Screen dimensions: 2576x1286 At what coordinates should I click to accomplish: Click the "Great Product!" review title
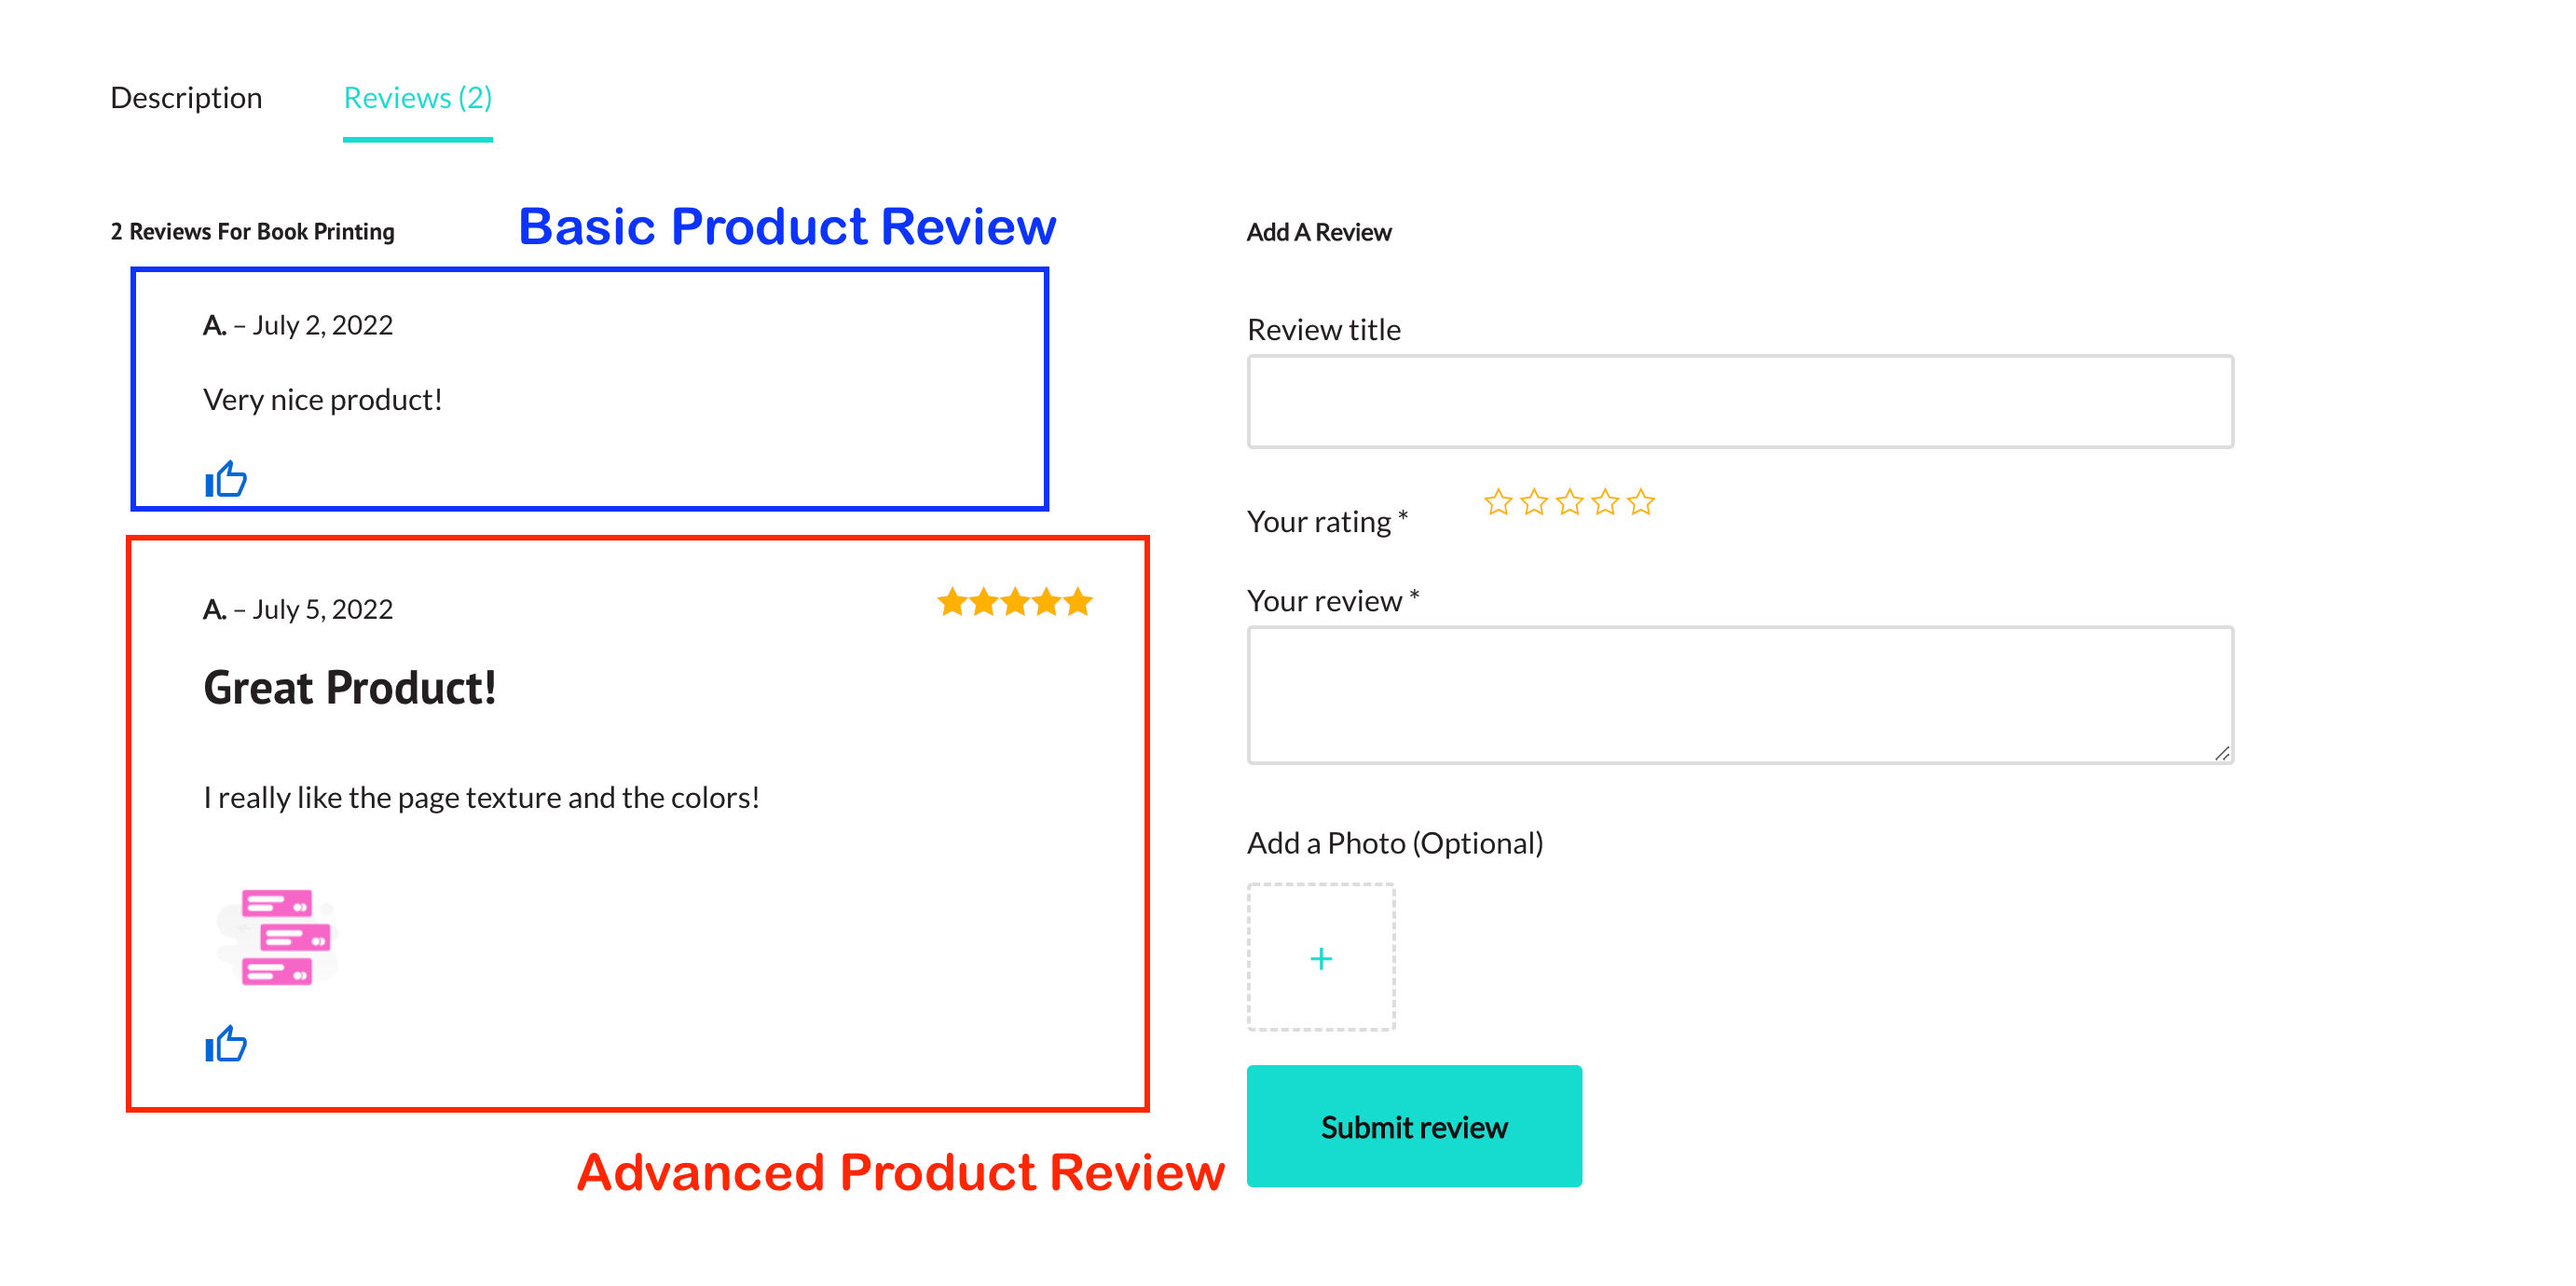(349, 688)
